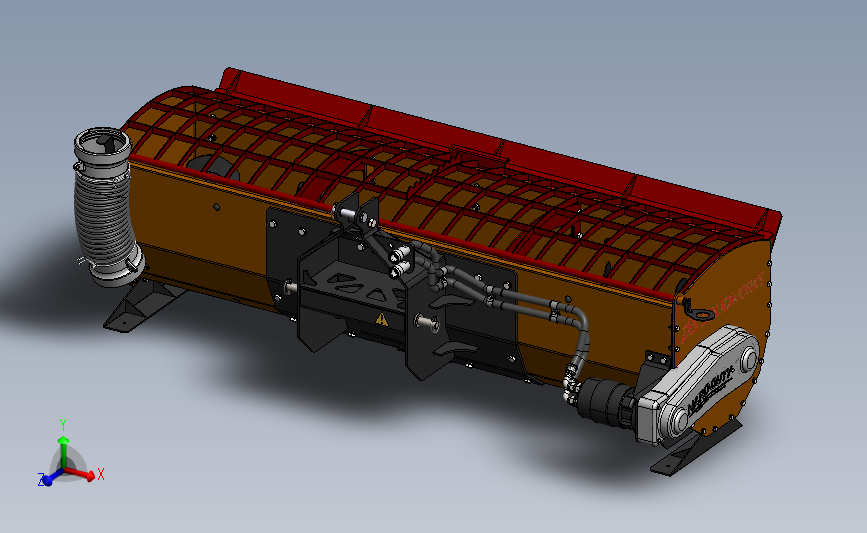Select the red hinged top cover of the trough
This screenshot has height=533, width=867.
pos(498,155)
